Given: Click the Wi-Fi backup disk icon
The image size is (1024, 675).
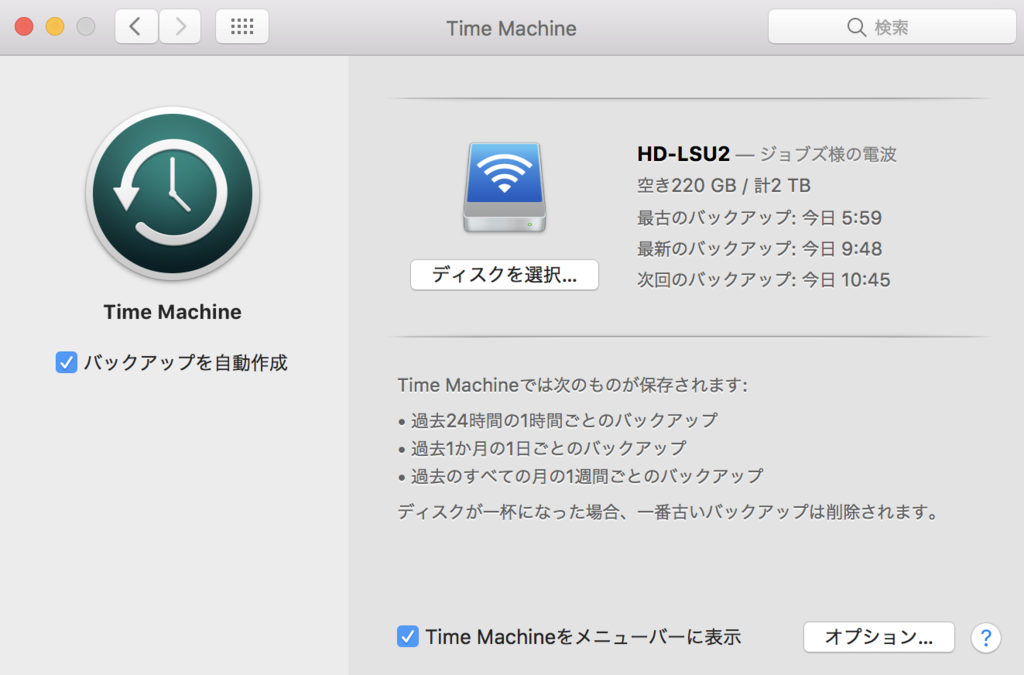Looking at the screenshot, I should 504,187.
